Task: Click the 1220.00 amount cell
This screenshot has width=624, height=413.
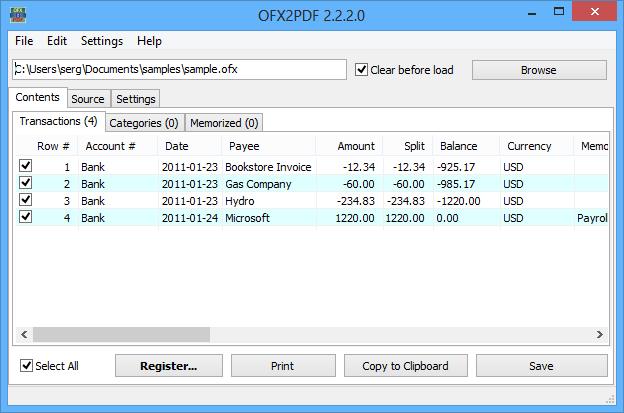Action: (350, 218)
